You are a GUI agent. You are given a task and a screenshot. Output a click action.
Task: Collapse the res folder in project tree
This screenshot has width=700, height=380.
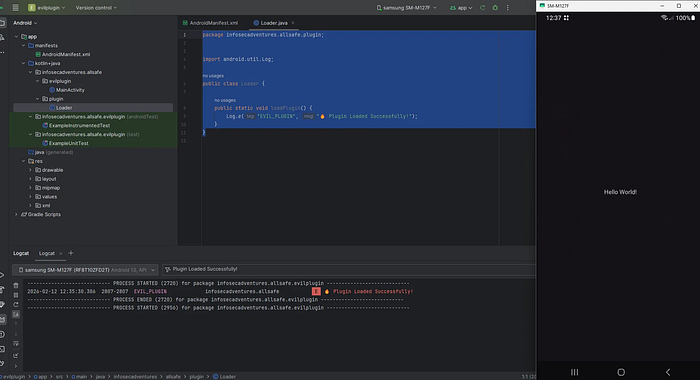[x=23, y=161]
